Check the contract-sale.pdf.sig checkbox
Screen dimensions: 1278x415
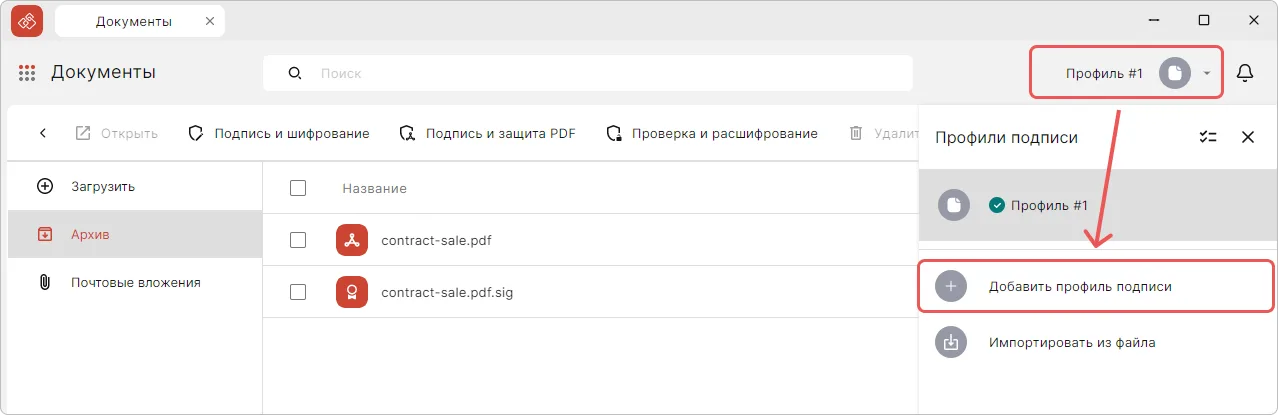pyautogui.click(x=297, y=292)
